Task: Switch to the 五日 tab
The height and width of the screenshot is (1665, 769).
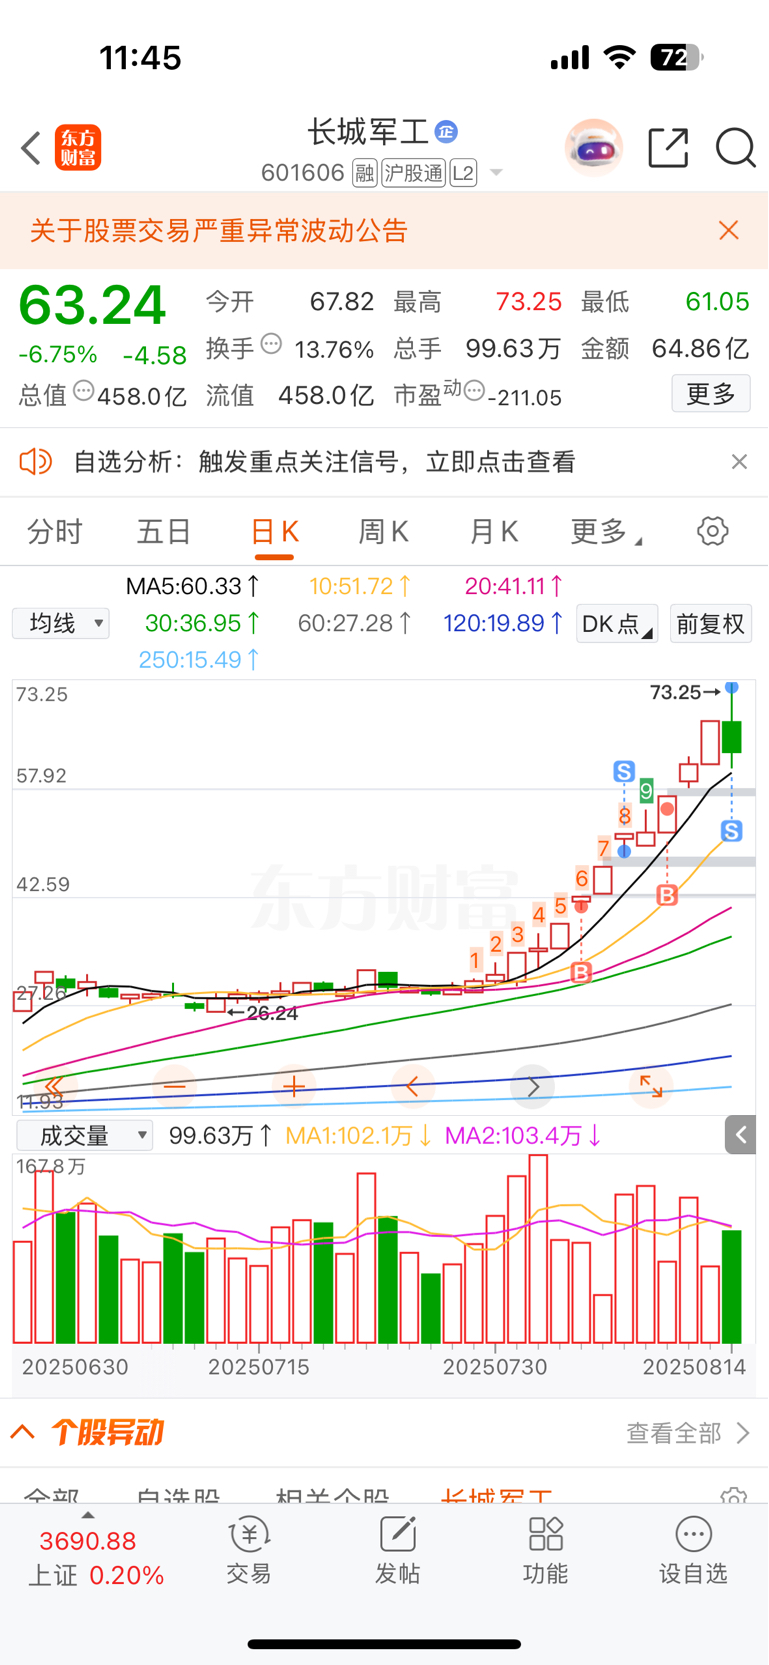Action: [164, 531]
